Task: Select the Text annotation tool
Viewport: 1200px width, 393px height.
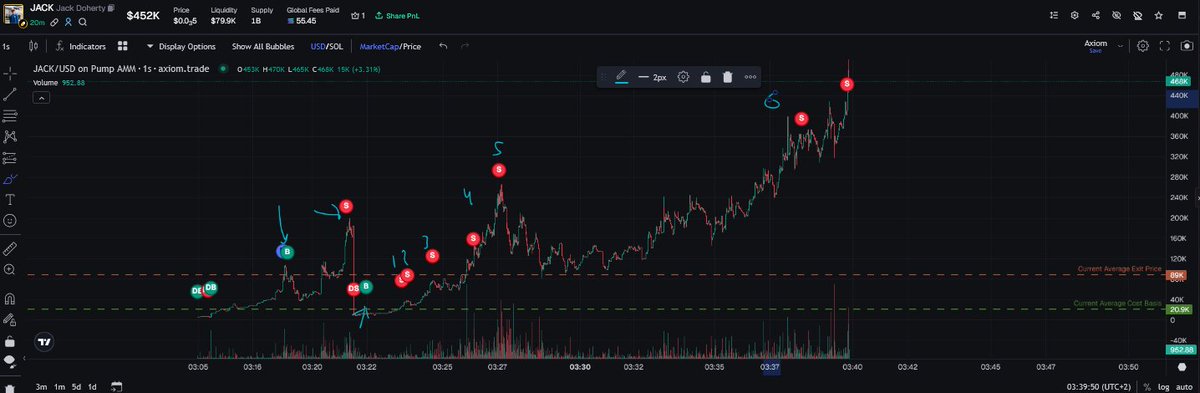Action: click(10, 200)
